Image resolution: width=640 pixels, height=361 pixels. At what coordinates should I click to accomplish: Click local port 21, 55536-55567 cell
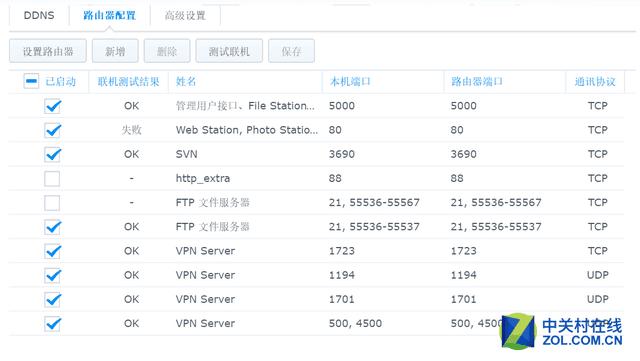click(374, 203)
